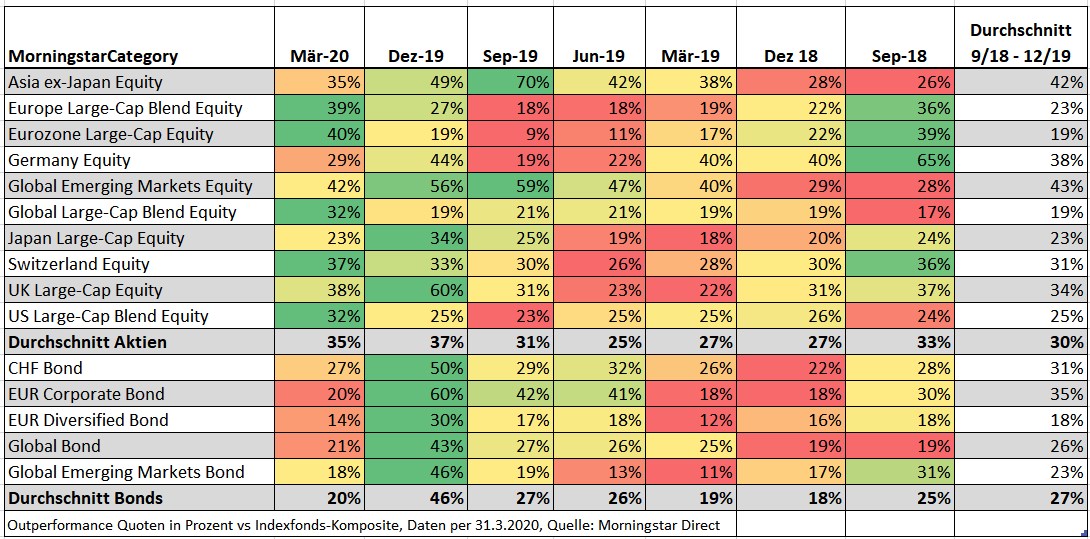Click the Durchschnitt 9/18 - 12/19 header
The image size is (1090, 539).
tap(1021, 44)
